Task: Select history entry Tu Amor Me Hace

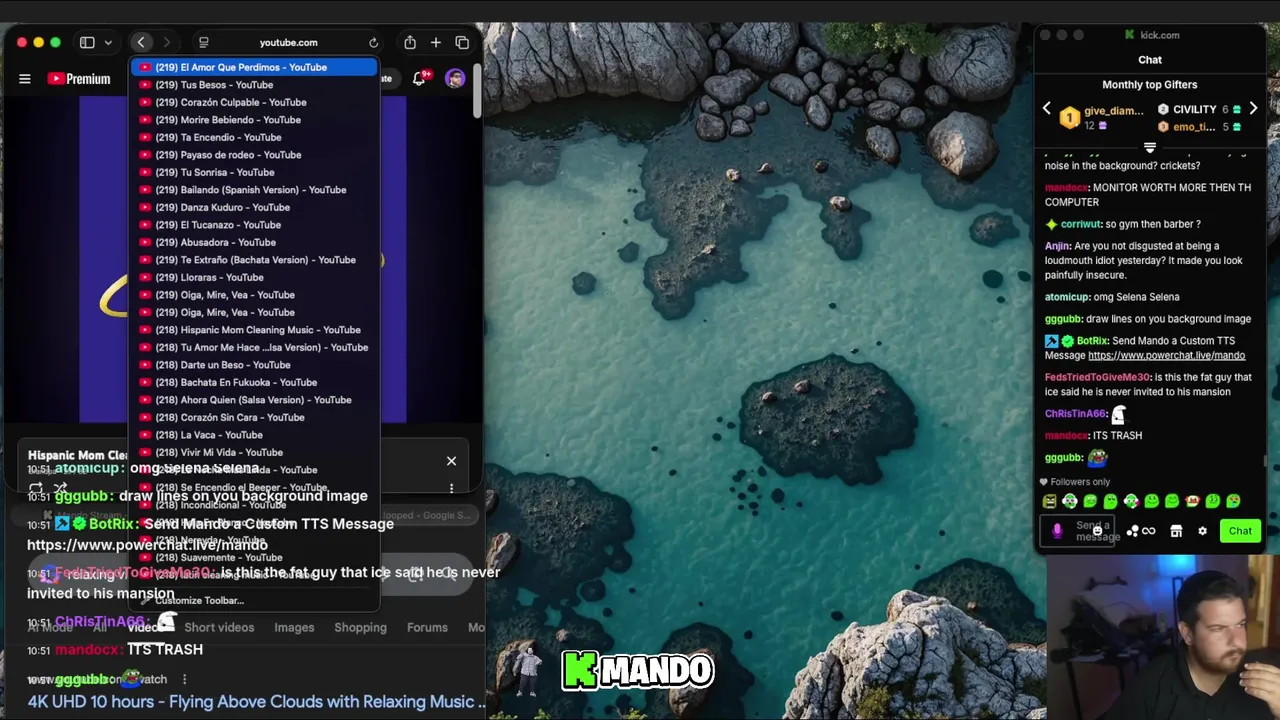Action: pyautogui.click(x=254, y=347)
